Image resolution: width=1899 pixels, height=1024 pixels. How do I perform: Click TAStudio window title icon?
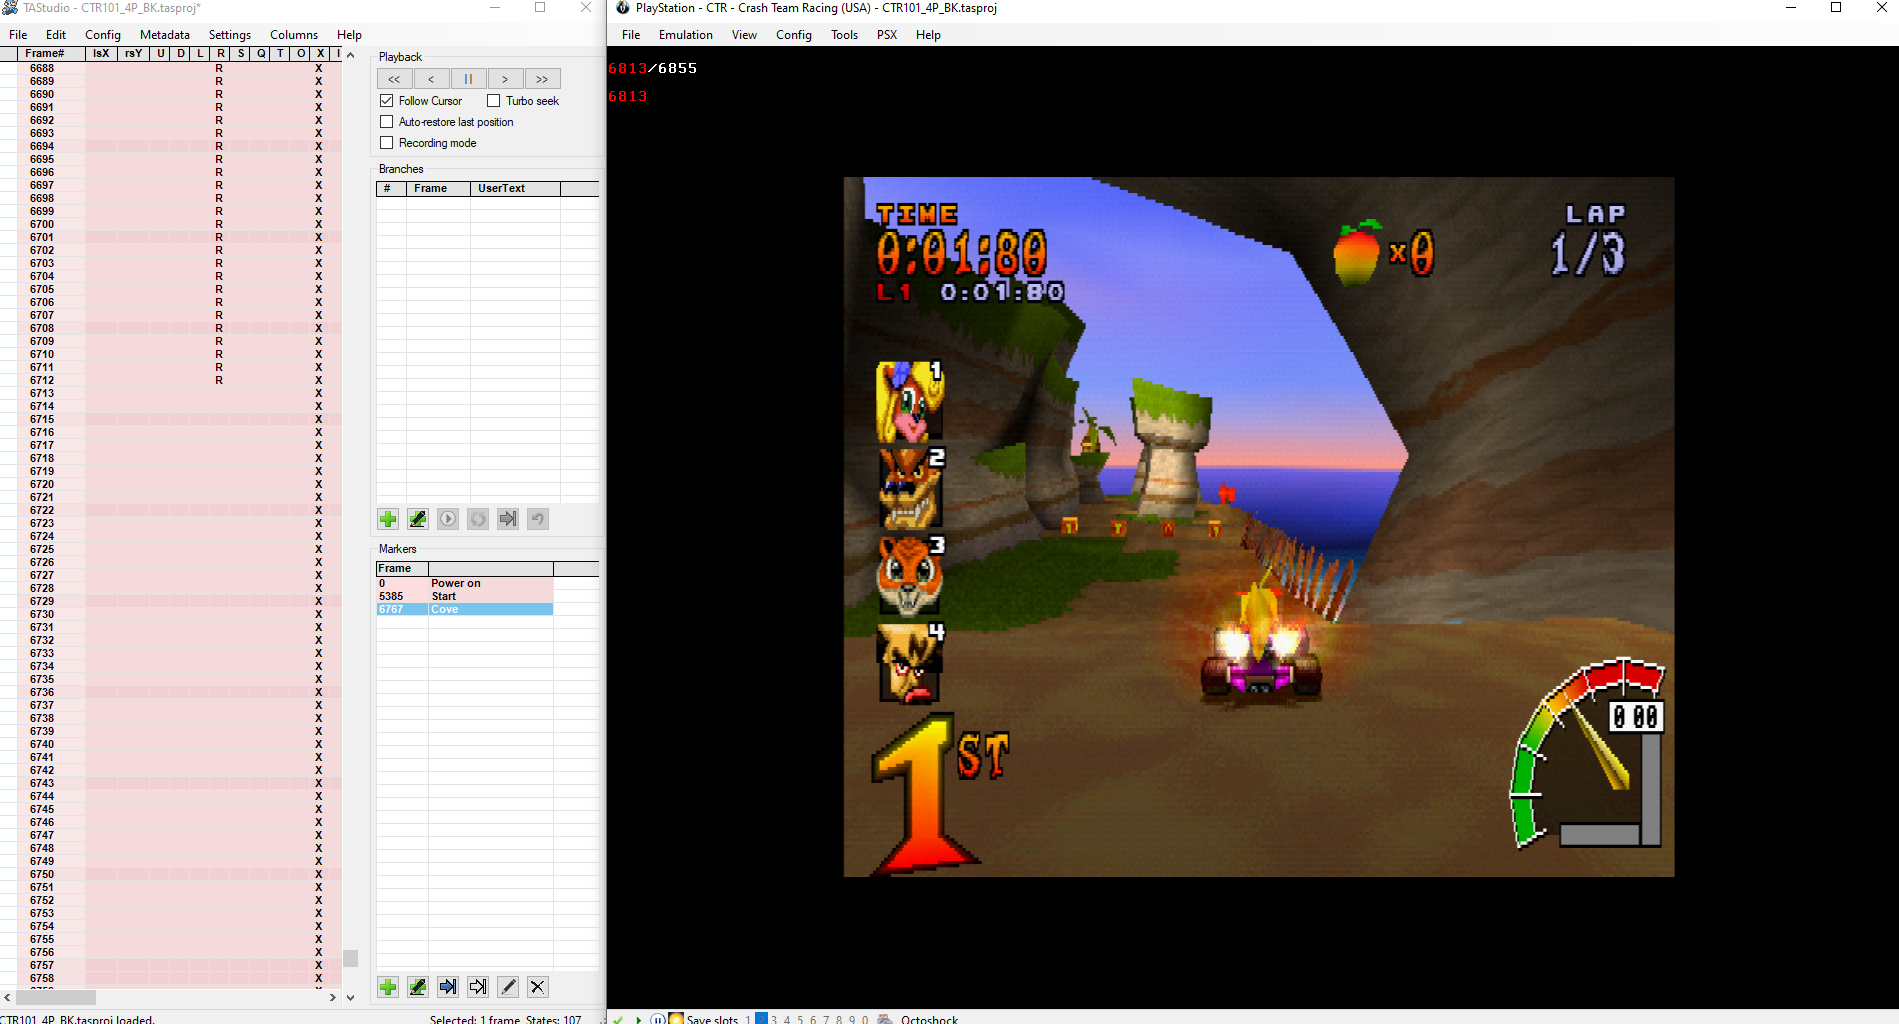pyautogui.click(x=10, y=8)
